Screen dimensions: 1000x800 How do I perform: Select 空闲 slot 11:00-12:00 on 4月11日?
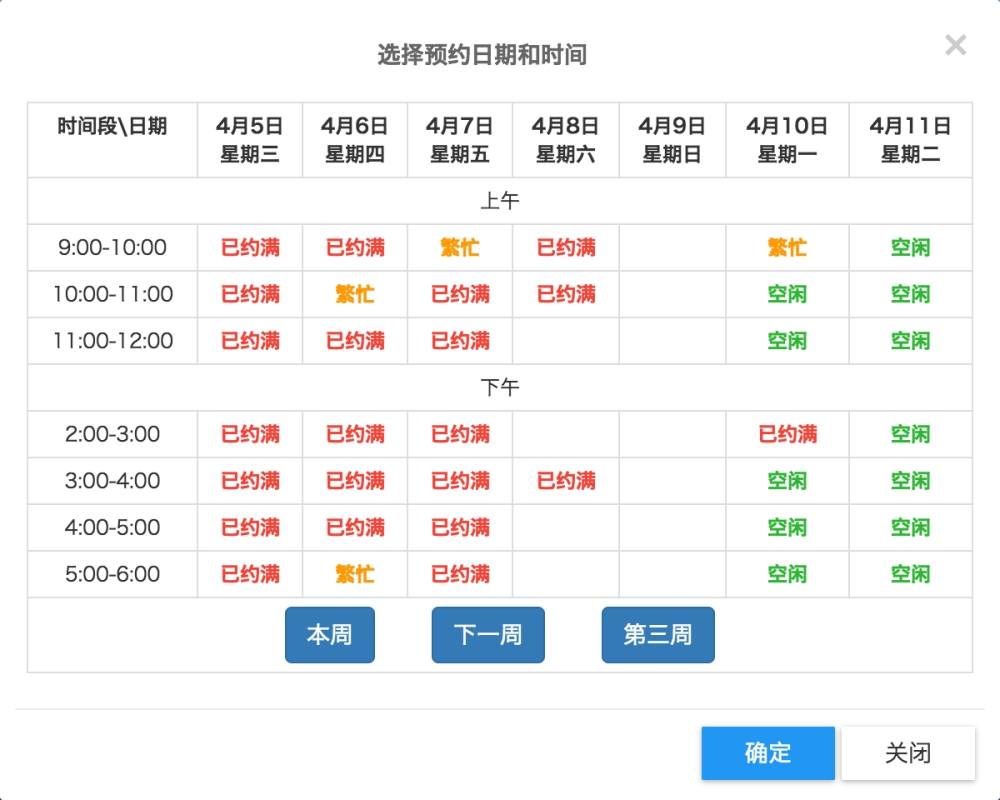[910, 341]
